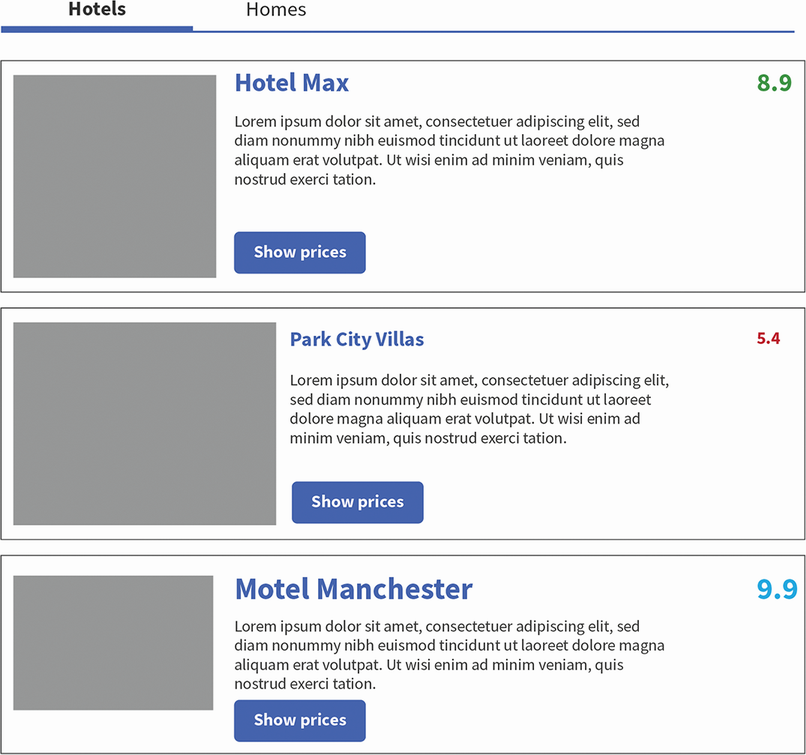
Task: Open the Hotel Max title link
Action: [x=292, y=83]
